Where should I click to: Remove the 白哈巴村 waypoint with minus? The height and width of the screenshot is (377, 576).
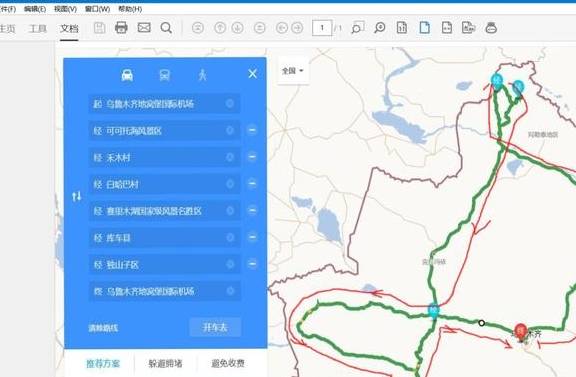point(252,183)
